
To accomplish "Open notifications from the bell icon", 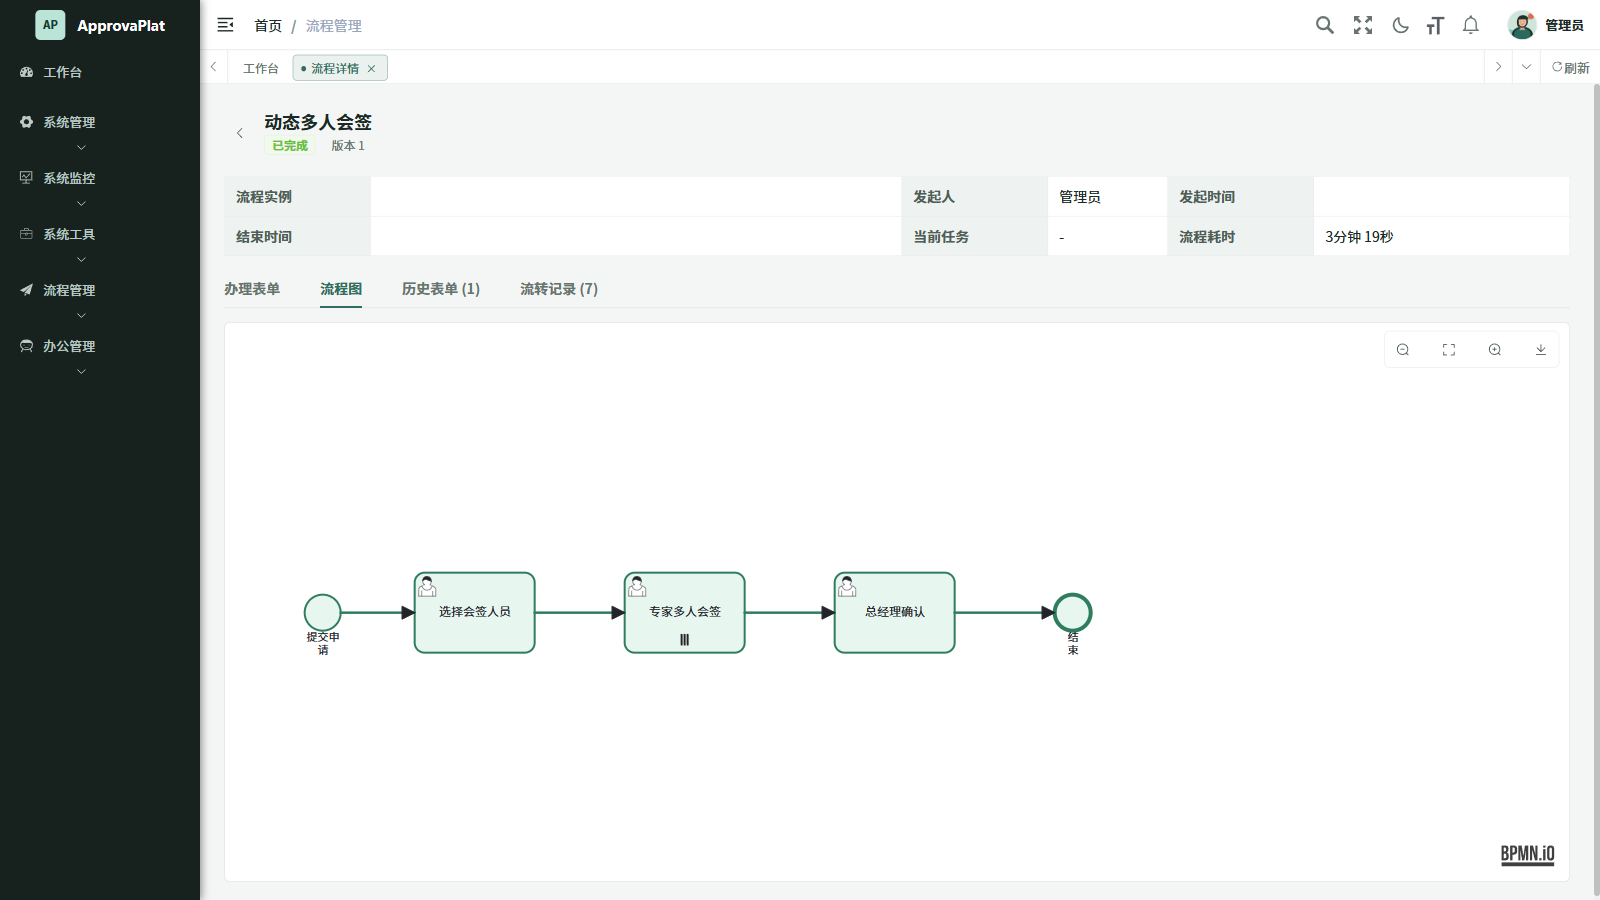I will [1471, 25].
